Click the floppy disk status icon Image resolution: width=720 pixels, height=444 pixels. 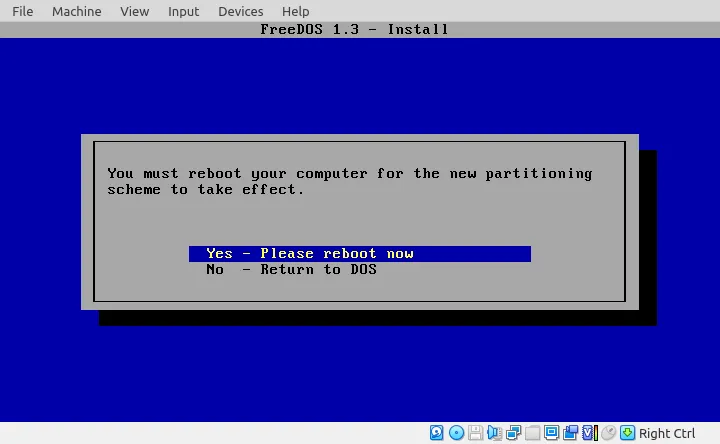pos(476,433)
